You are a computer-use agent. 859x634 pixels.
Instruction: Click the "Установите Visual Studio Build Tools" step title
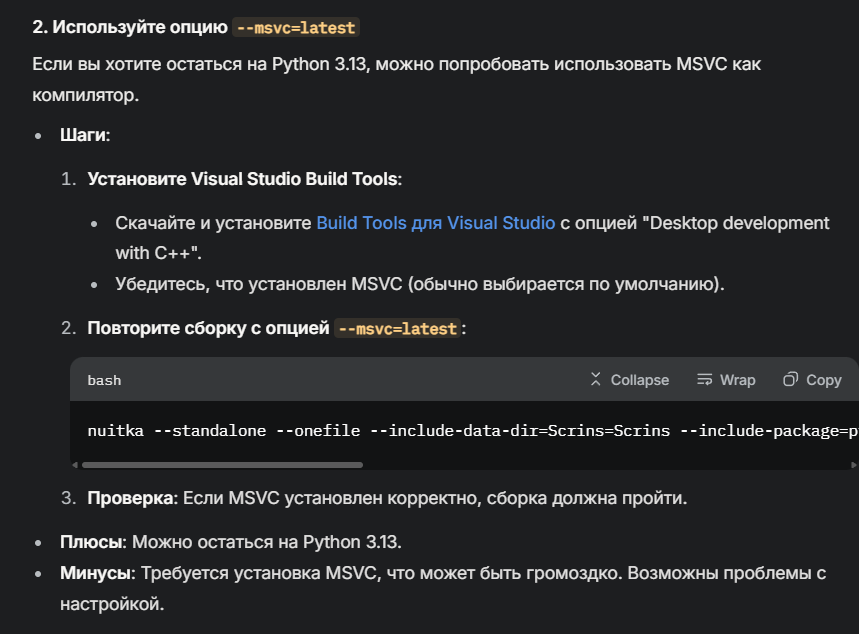coord(244,179)
